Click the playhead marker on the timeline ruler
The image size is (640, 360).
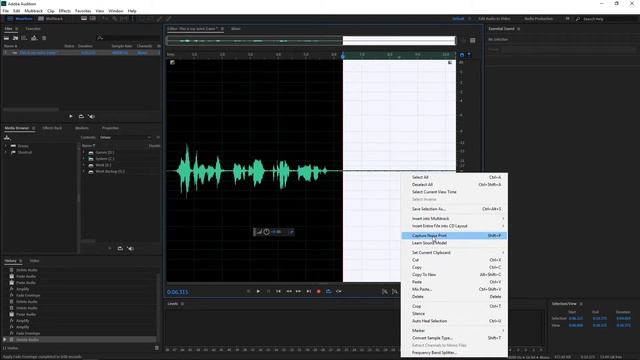(x=343, y=55)
